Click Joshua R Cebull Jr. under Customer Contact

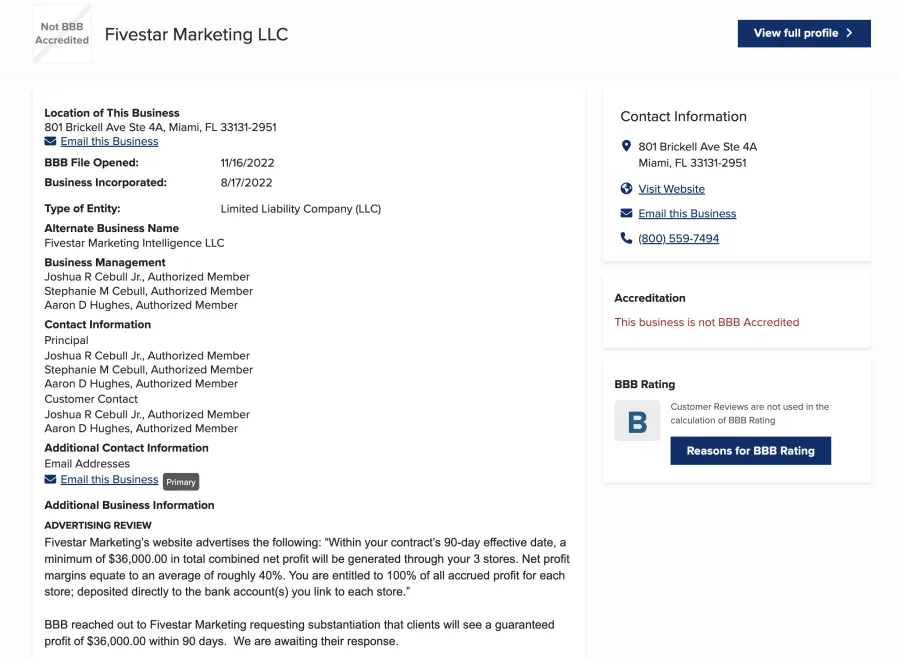click(147, 414)
